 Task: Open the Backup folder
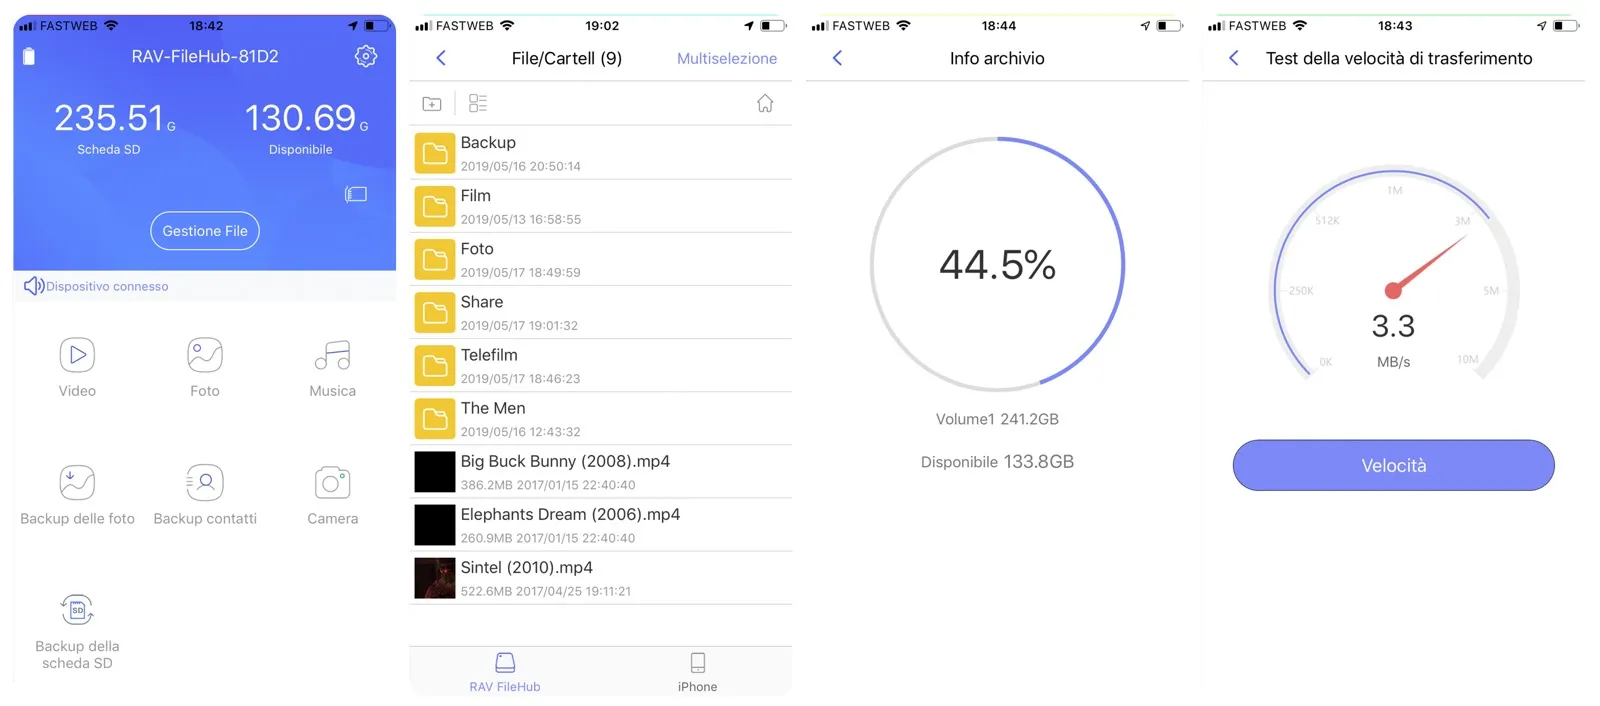point(601,153)
